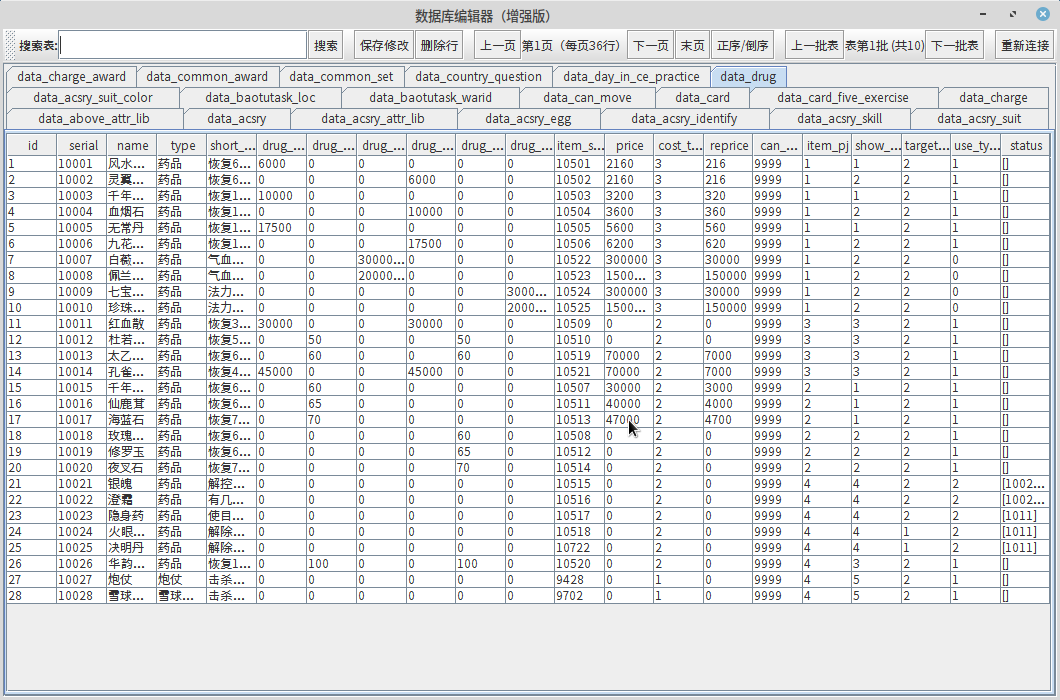Switch to data_acsry_skill tab

pyautogui.click(x=840, y=118)
